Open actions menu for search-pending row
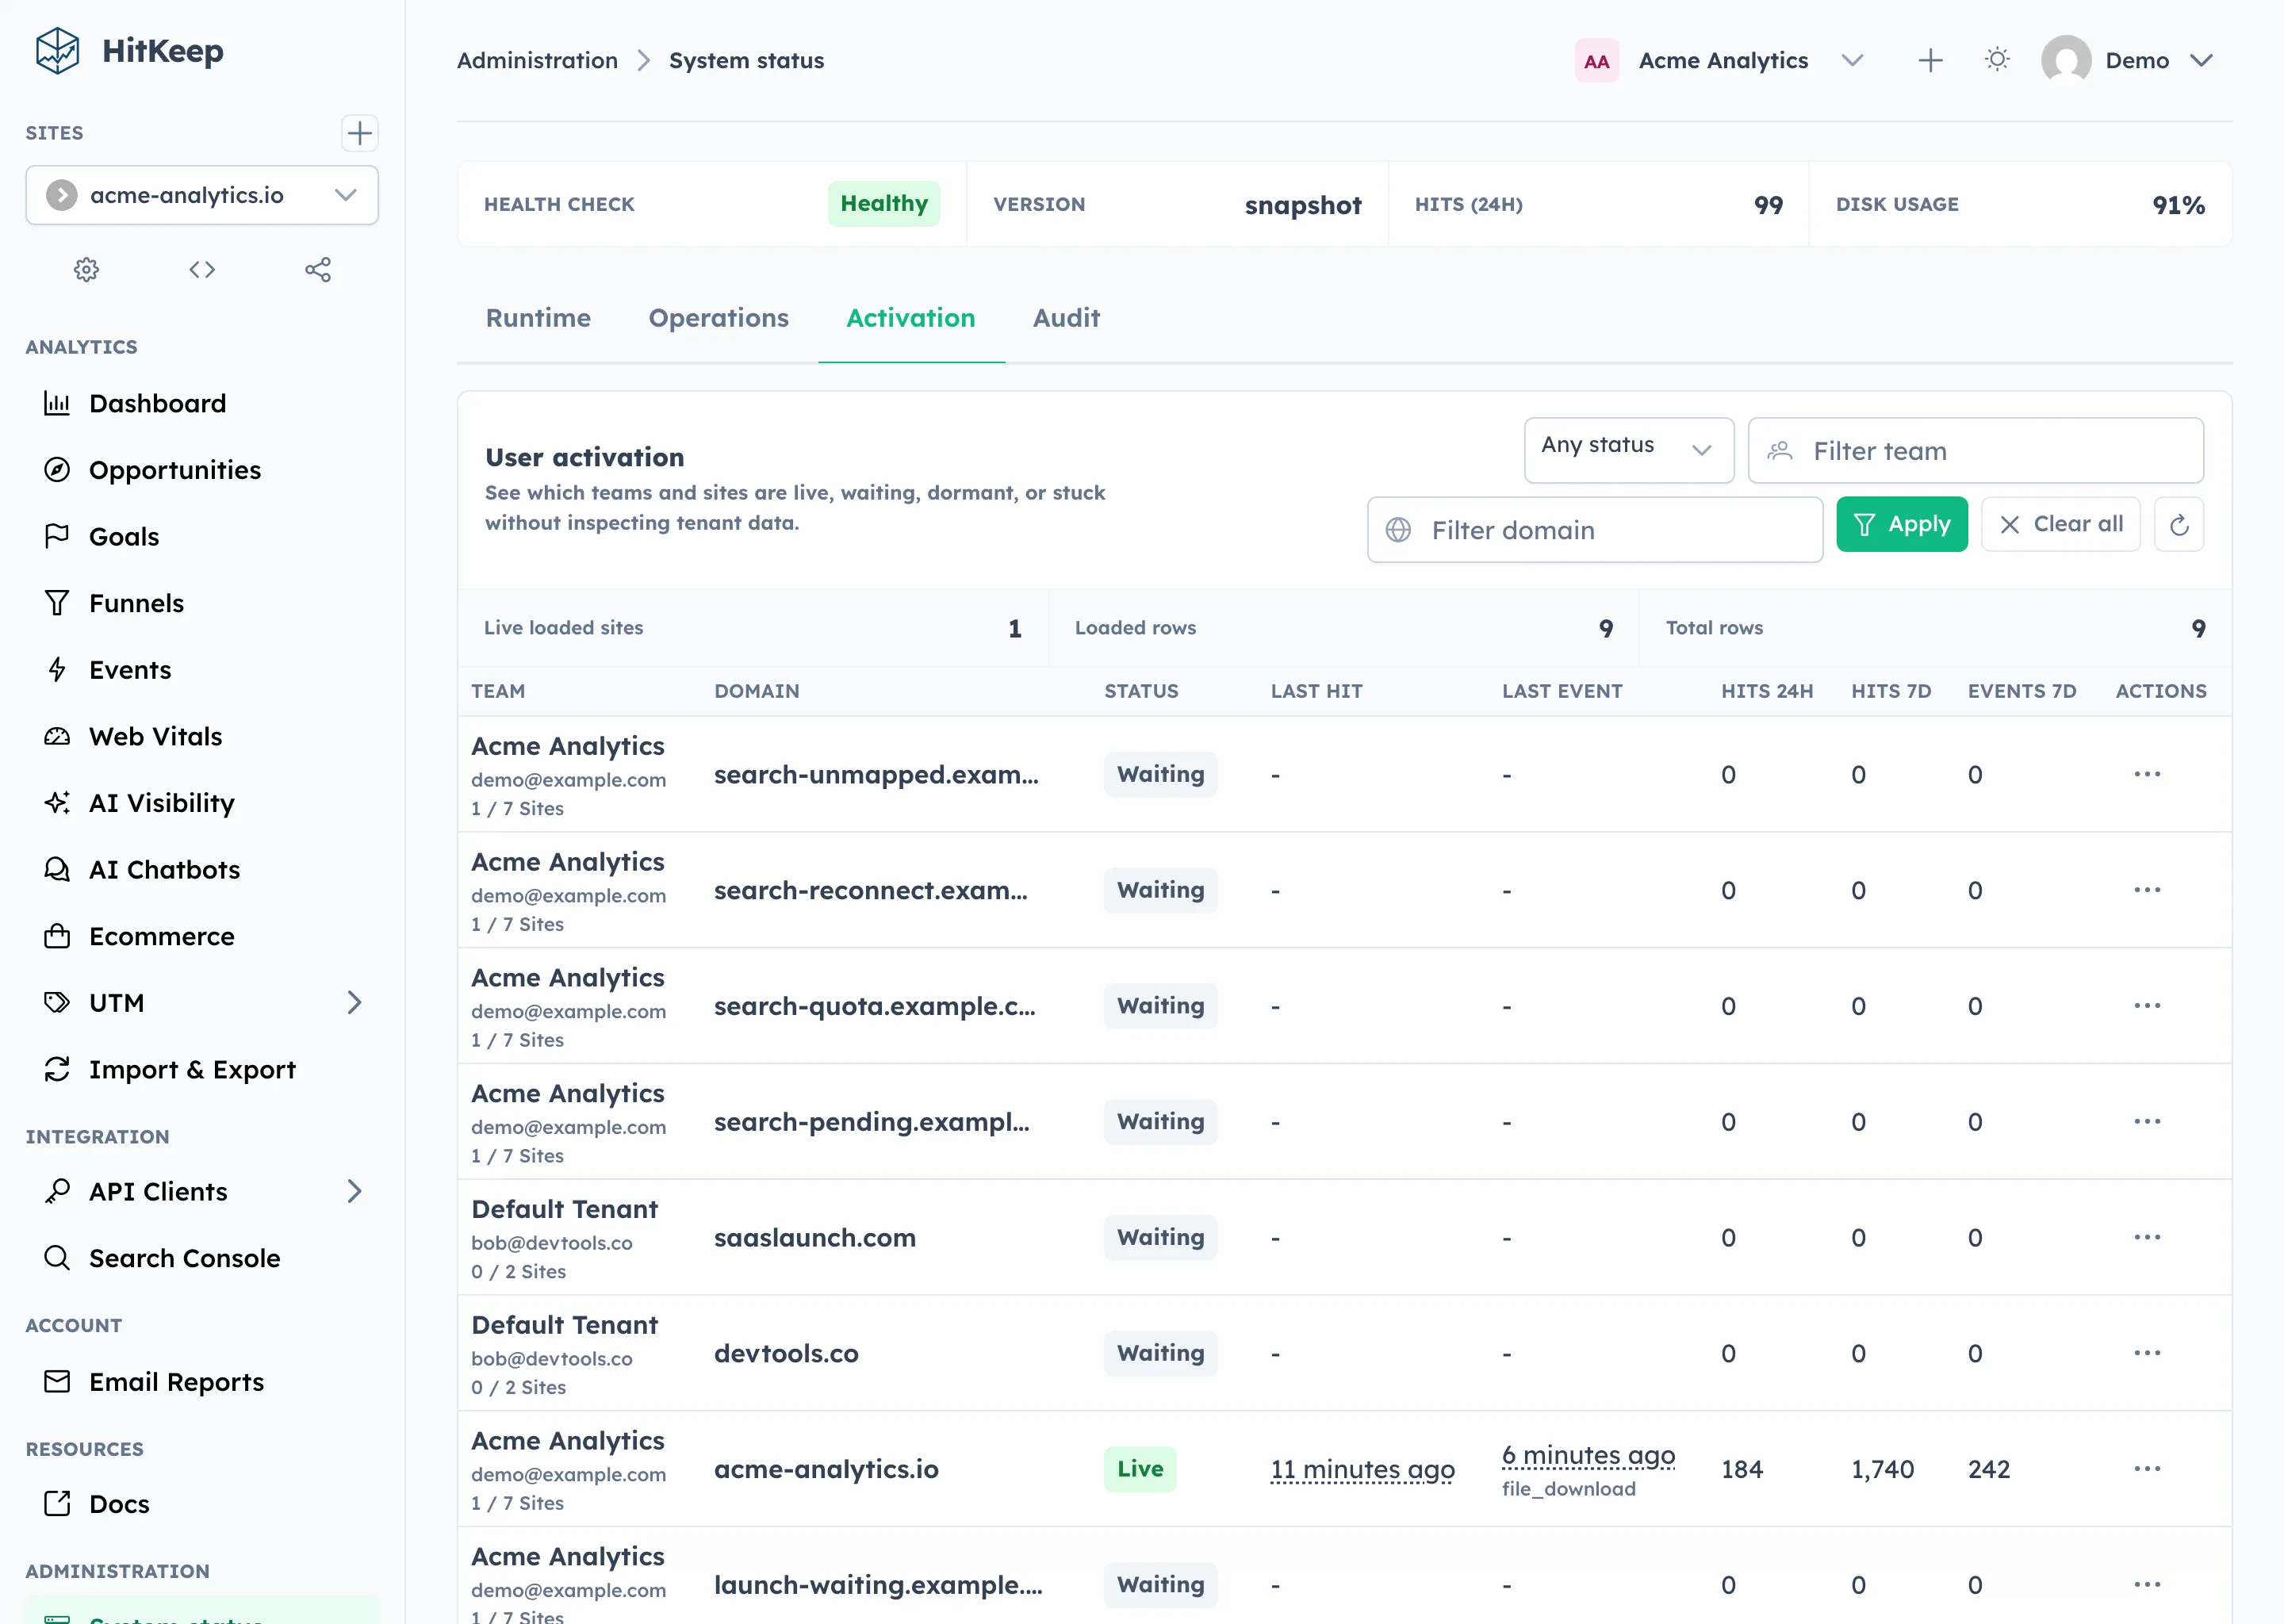The width and height of the screenshot is (2284, 1624). (2147, 1122)
